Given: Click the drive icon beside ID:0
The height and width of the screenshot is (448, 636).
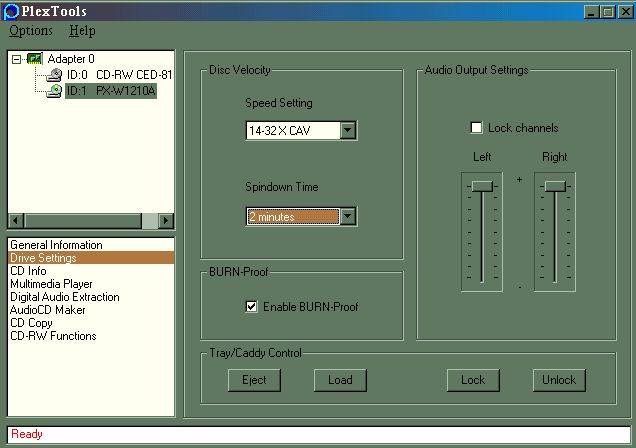Looking at the screenshot, I should point(54,75).
